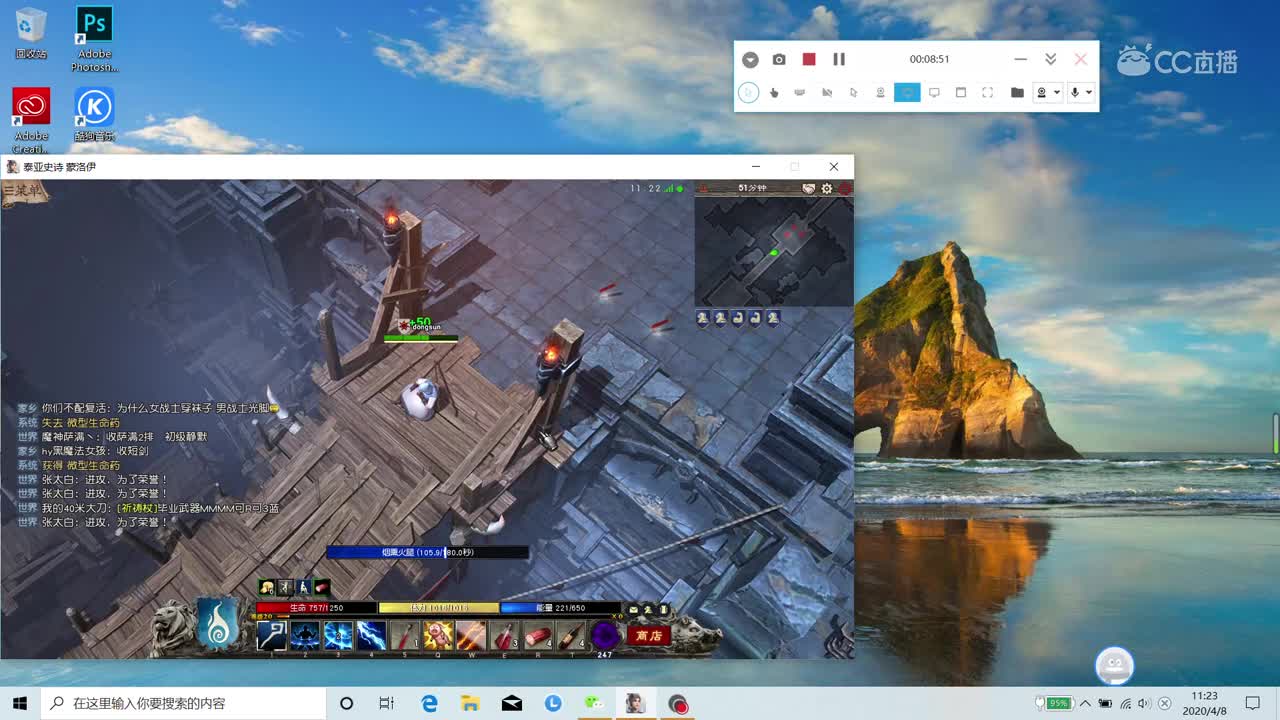
Task: Toggle the webcam overlay in recorder
Action: (x=881, y=93)
